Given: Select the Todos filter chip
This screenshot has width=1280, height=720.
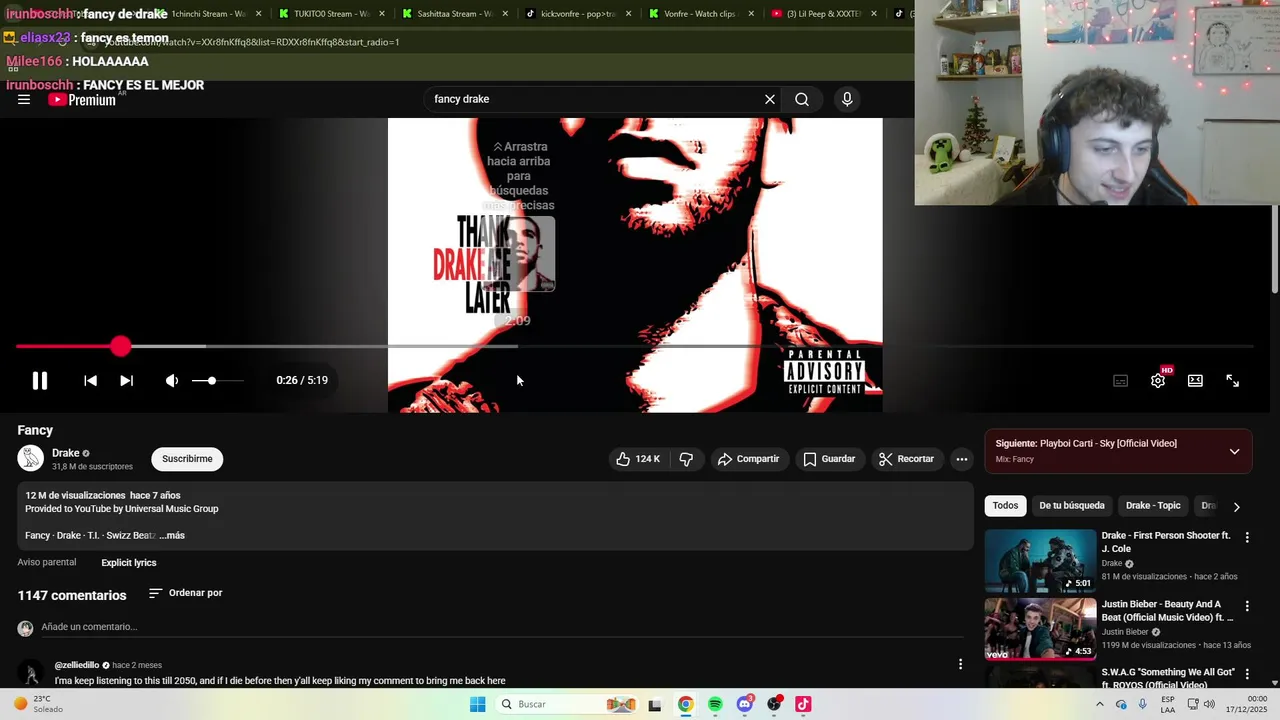Looking at the screenshot, I should [x=1005, y=506].
